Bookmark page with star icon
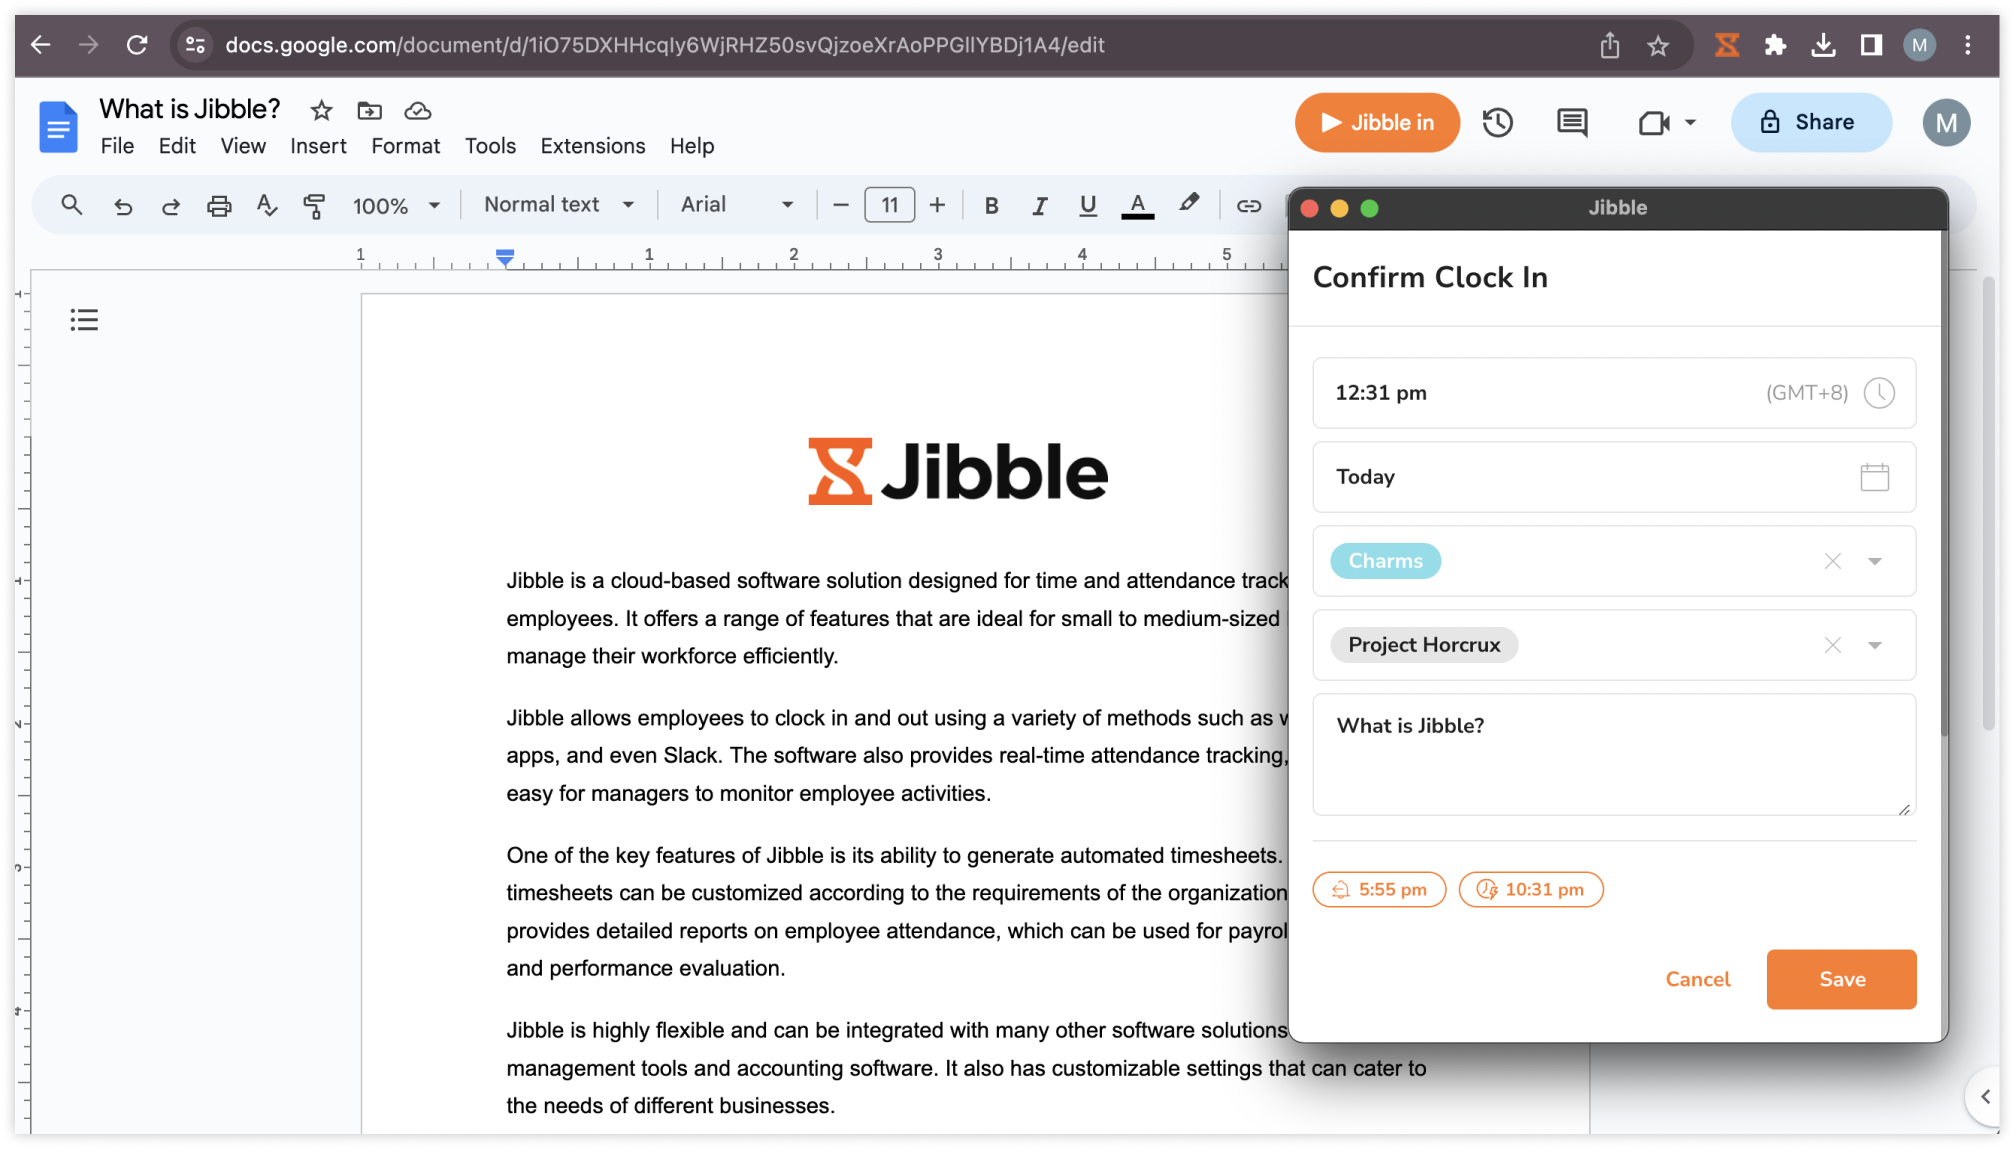The height and width of the screenshot is (1149, 2015). (x=1658, y=45)
